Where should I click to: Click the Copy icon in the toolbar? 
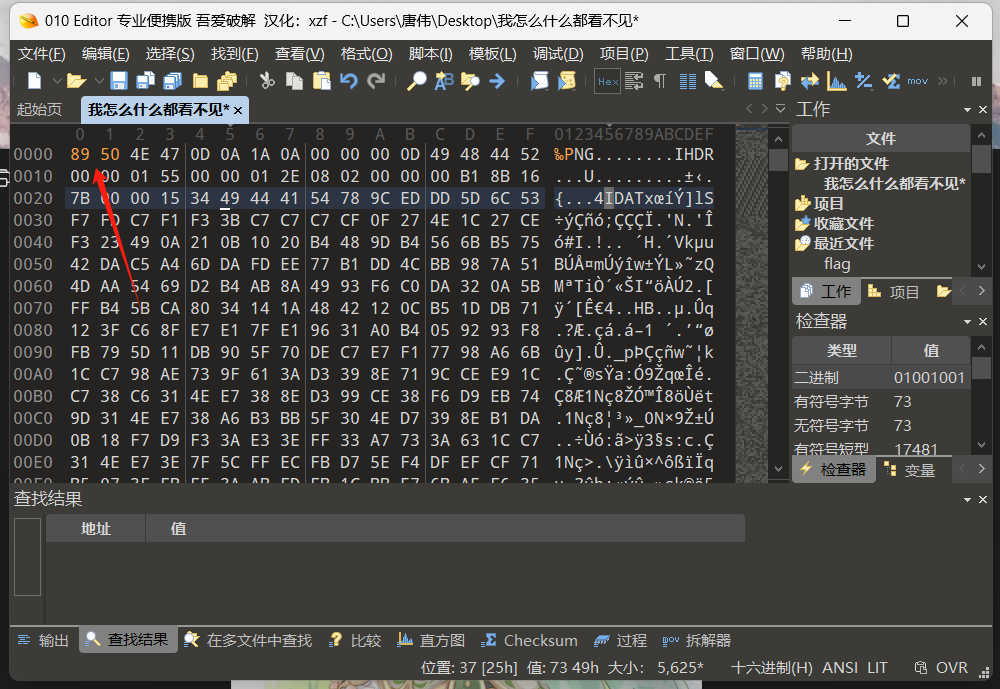tap(294, 81)
